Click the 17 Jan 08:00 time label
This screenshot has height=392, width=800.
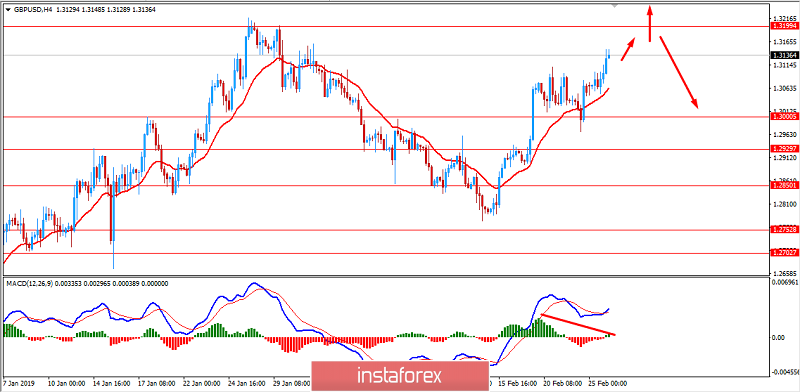pos(156,383)
